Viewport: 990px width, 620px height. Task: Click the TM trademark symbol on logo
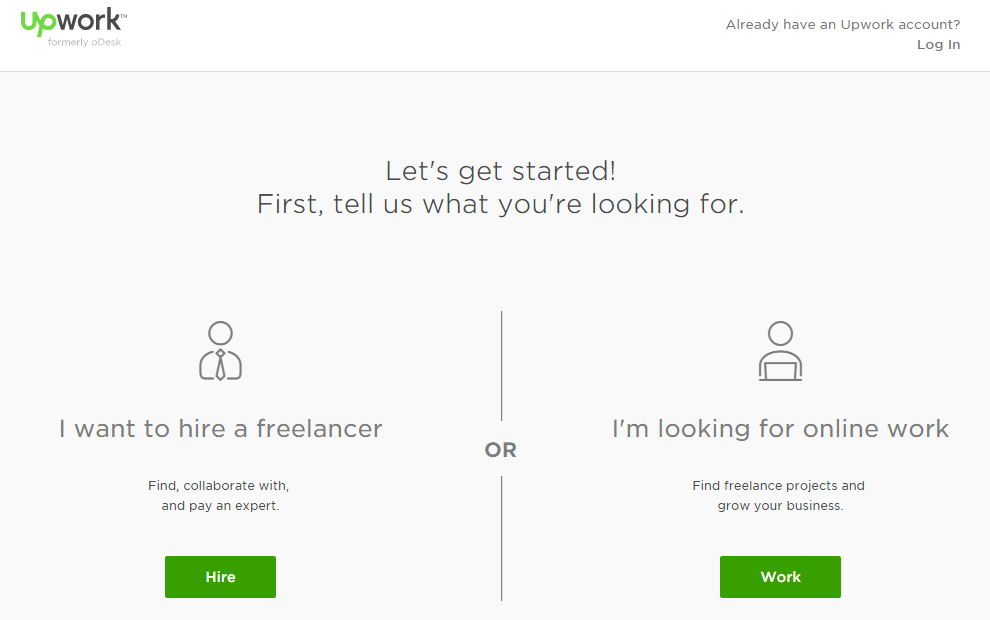coord(124,16)
